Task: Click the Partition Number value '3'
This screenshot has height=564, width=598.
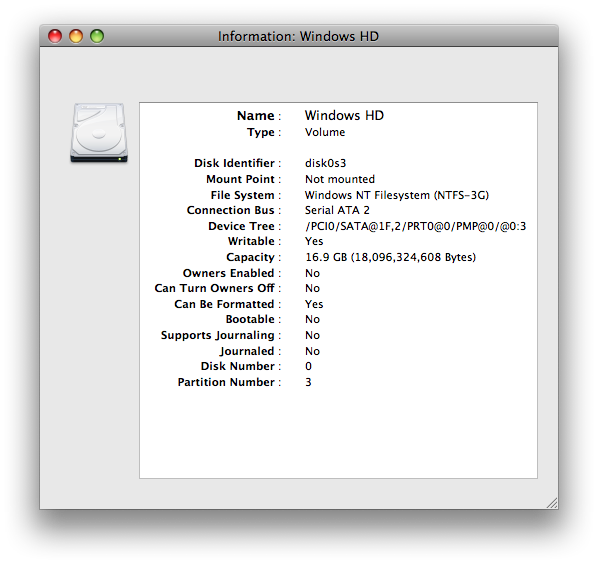Action: point(308,382)
